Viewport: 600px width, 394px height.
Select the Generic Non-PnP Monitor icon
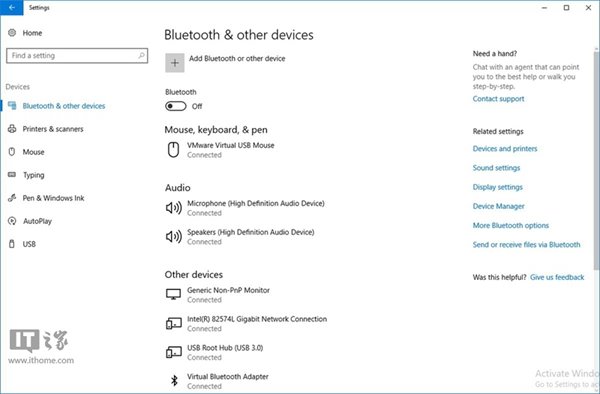(173, 294)
